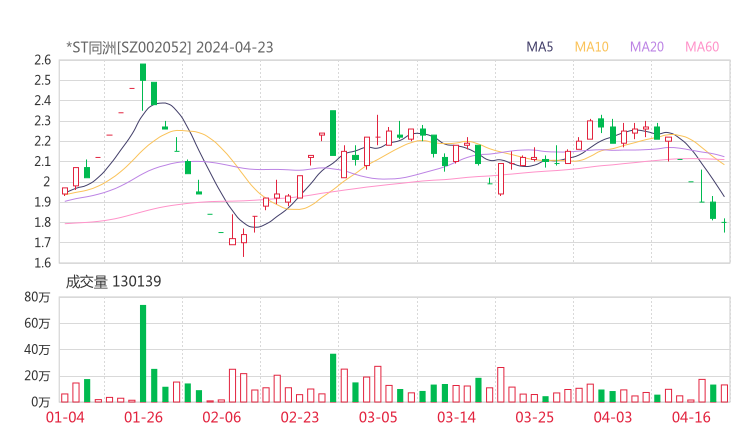Click the 0万 volume axis label
The width and height of the screenshot is (740, 440).
(41, 402)
